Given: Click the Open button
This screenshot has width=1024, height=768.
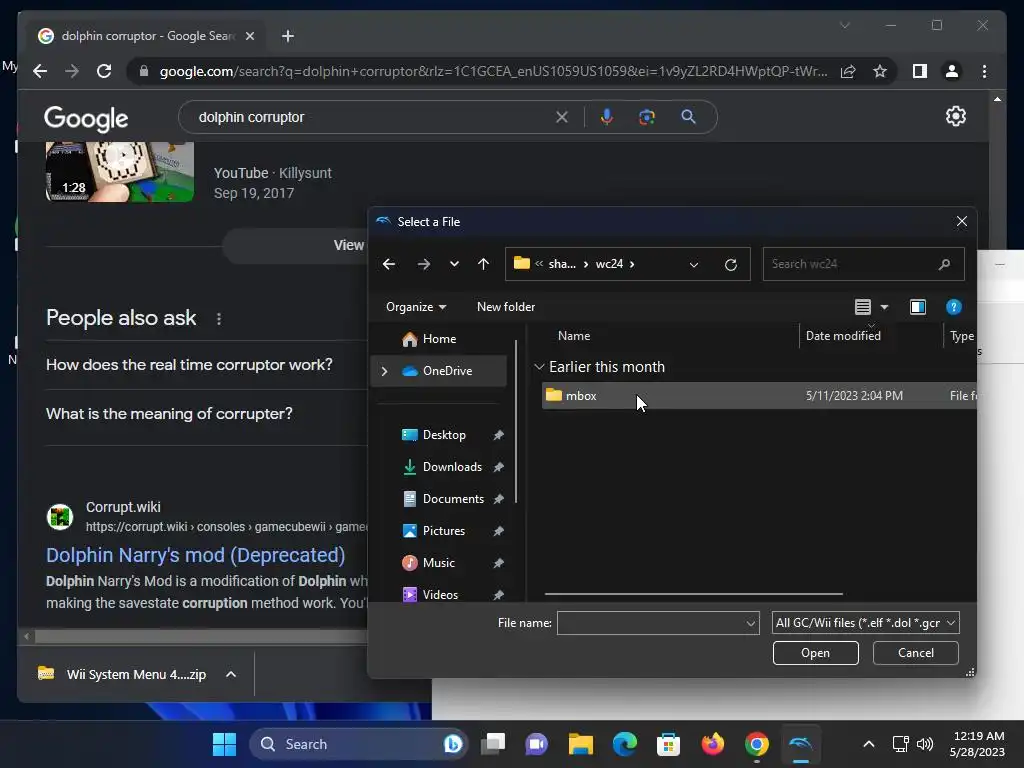Looking at the screenshot, I should click(815, 653).
